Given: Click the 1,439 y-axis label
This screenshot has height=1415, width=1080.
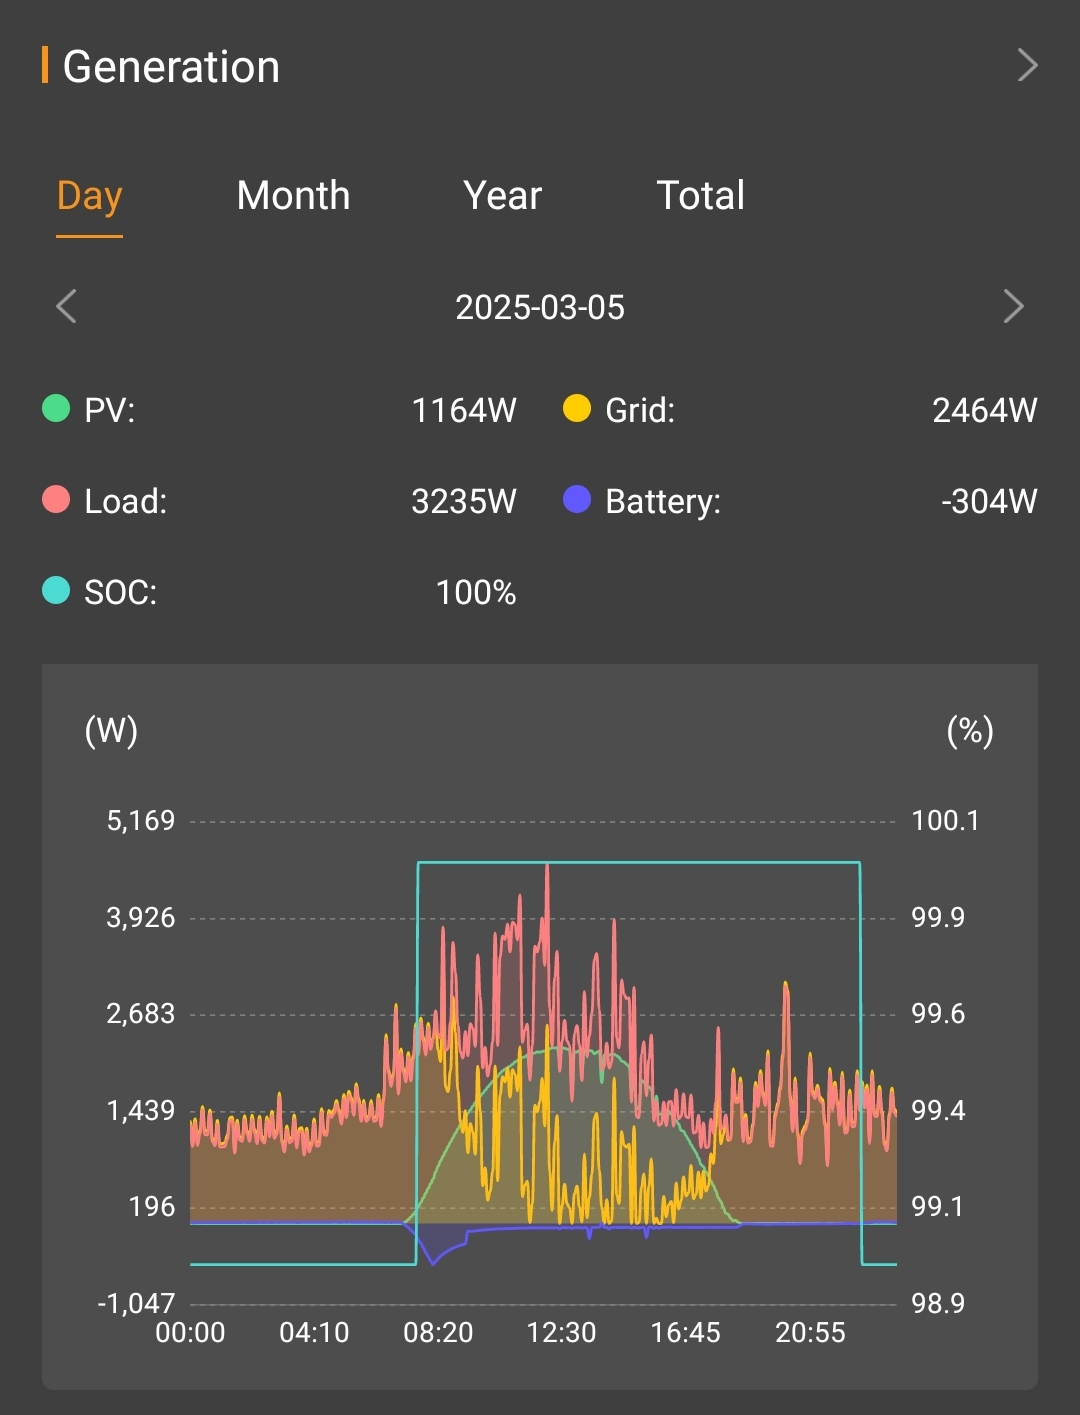Looking at the screenshot, I should click(141, 1110).
